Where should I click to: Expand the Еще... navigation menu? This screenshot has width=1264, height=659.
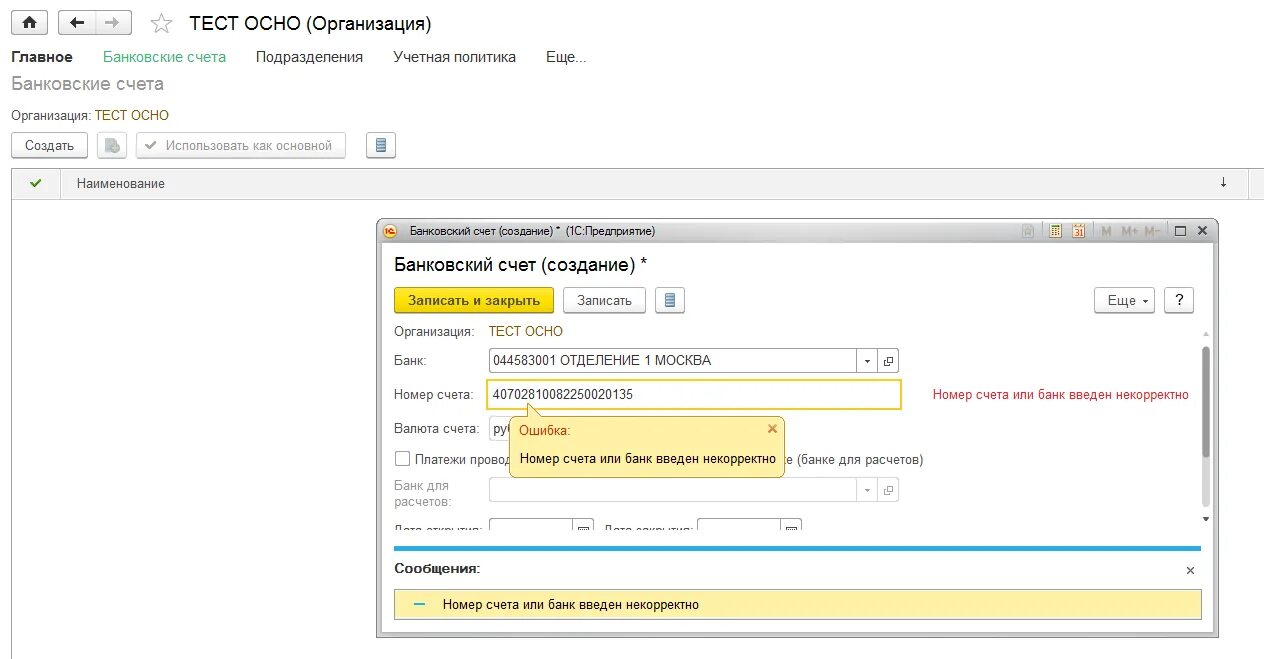tap(566, 57)
